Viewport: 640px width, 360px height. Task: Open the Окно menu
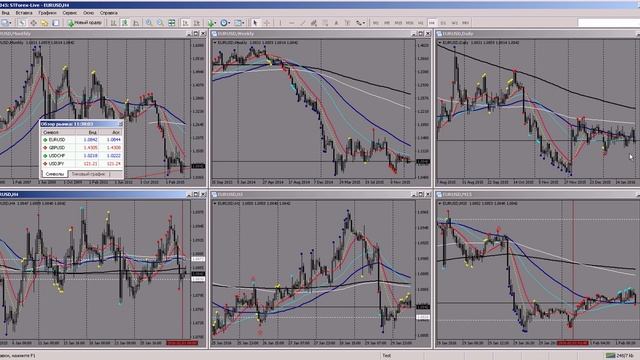[x=88, y=13]
